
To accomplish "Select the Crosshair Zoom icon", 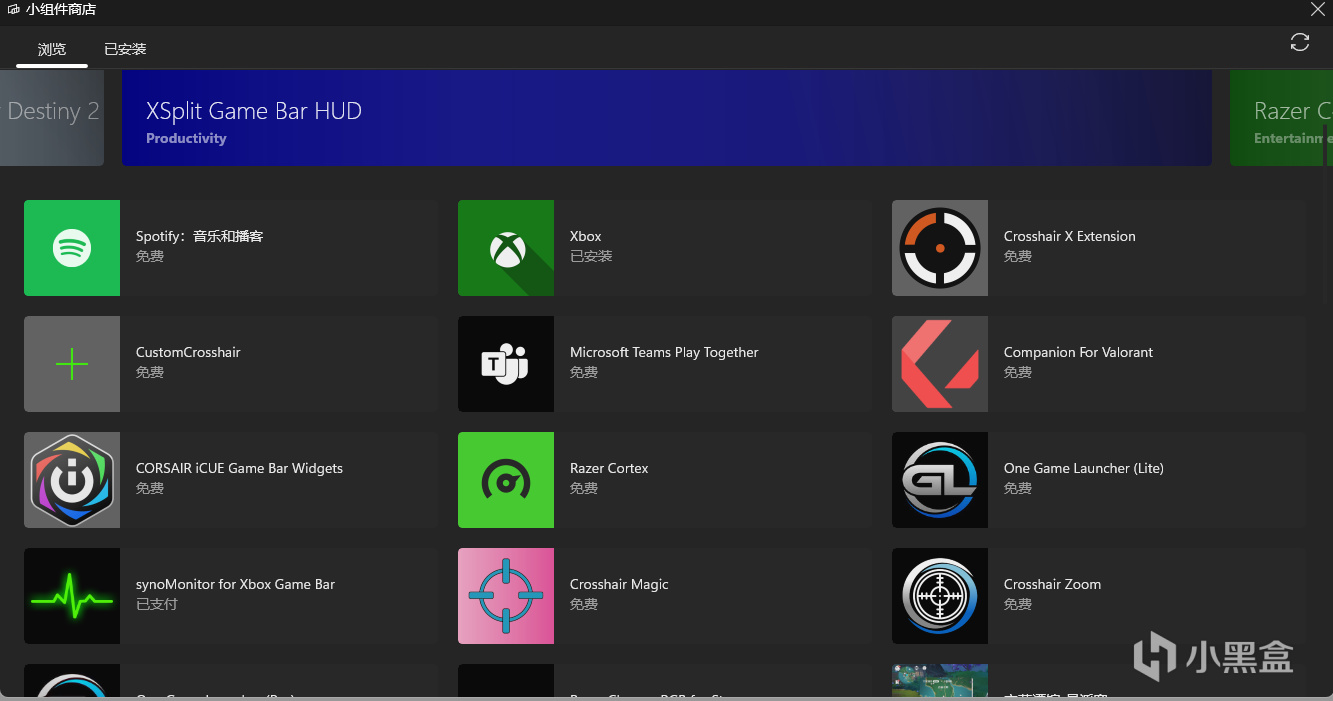I will pos(940,596).
